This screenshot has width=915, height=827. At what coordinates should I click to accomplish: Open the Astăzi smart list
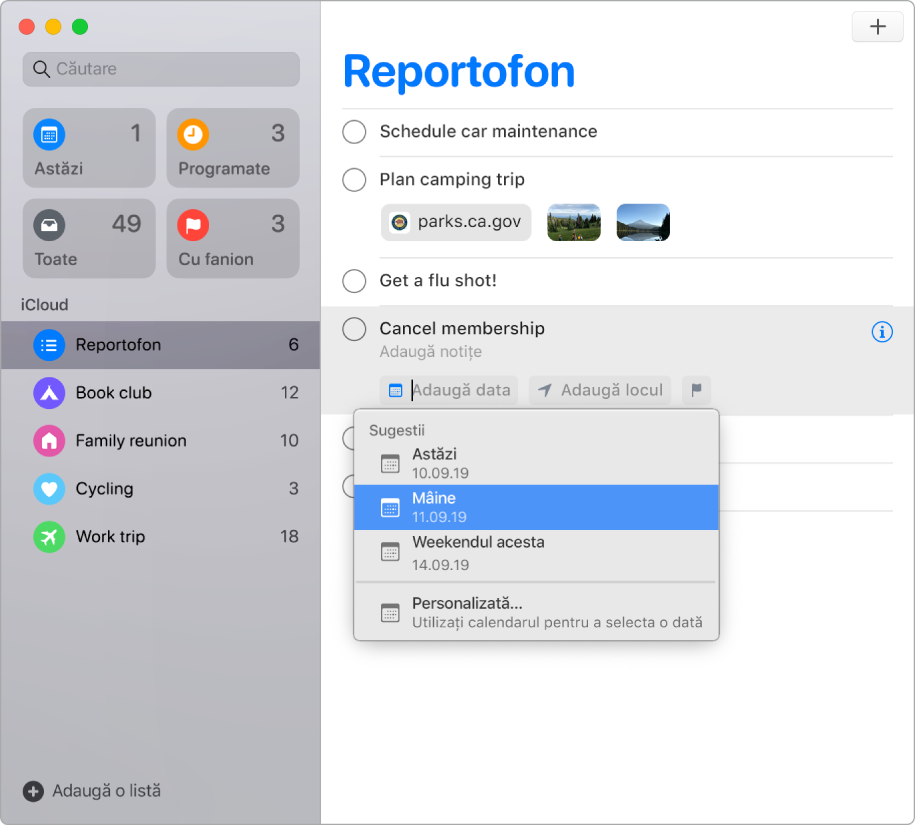coord(89,148)
